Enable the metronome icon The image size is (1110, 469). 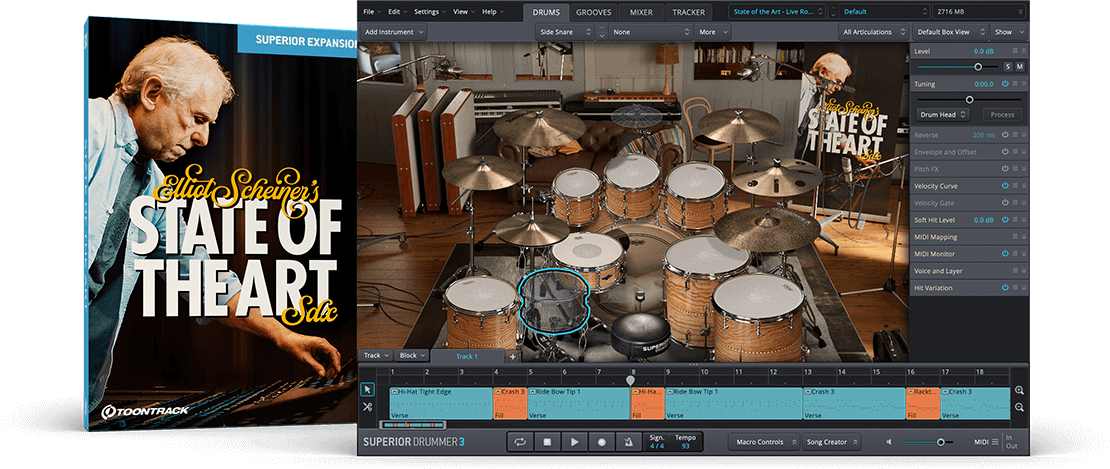[628, 441]
